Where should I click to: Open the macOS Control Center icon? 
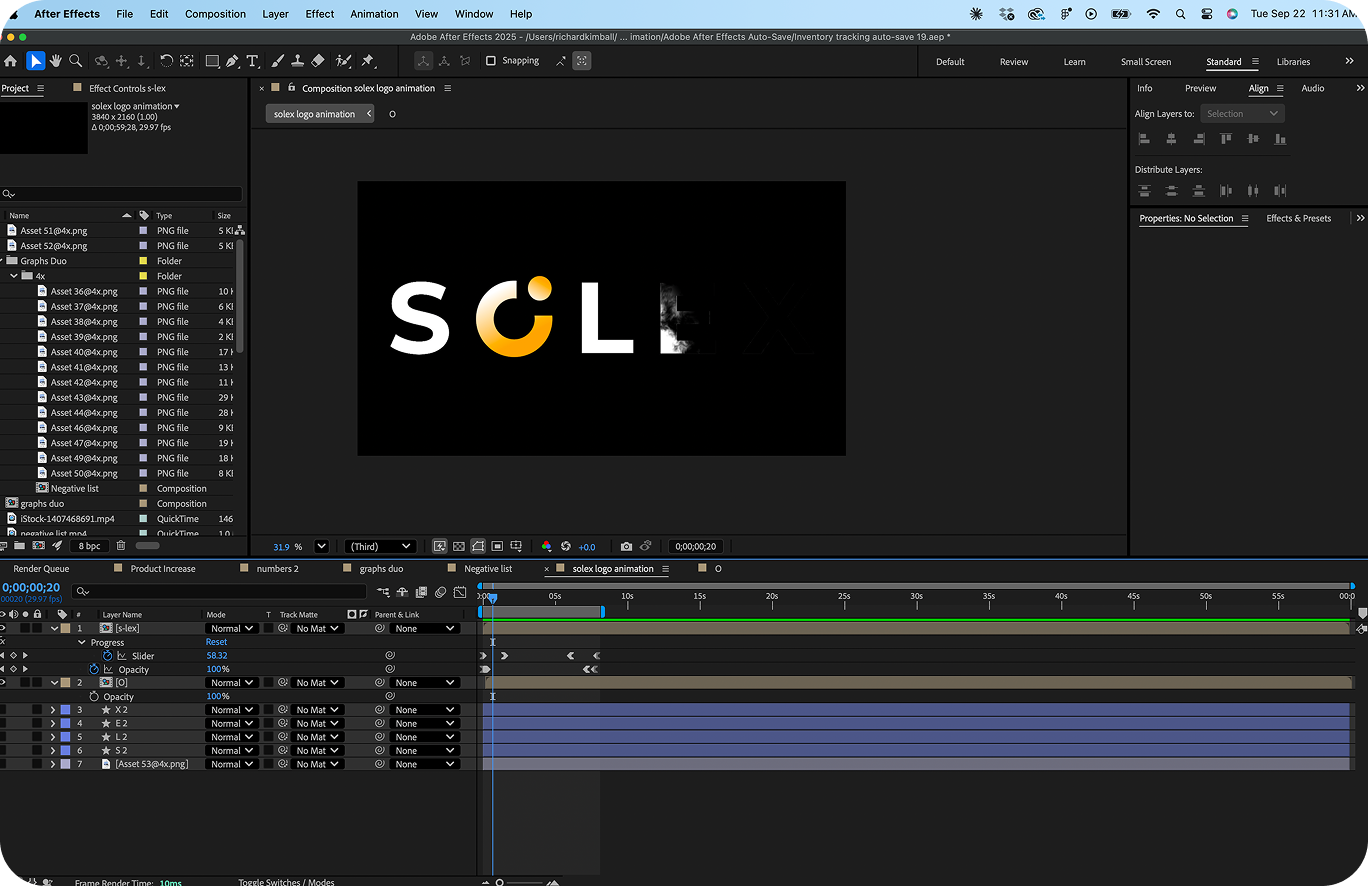1206,14
